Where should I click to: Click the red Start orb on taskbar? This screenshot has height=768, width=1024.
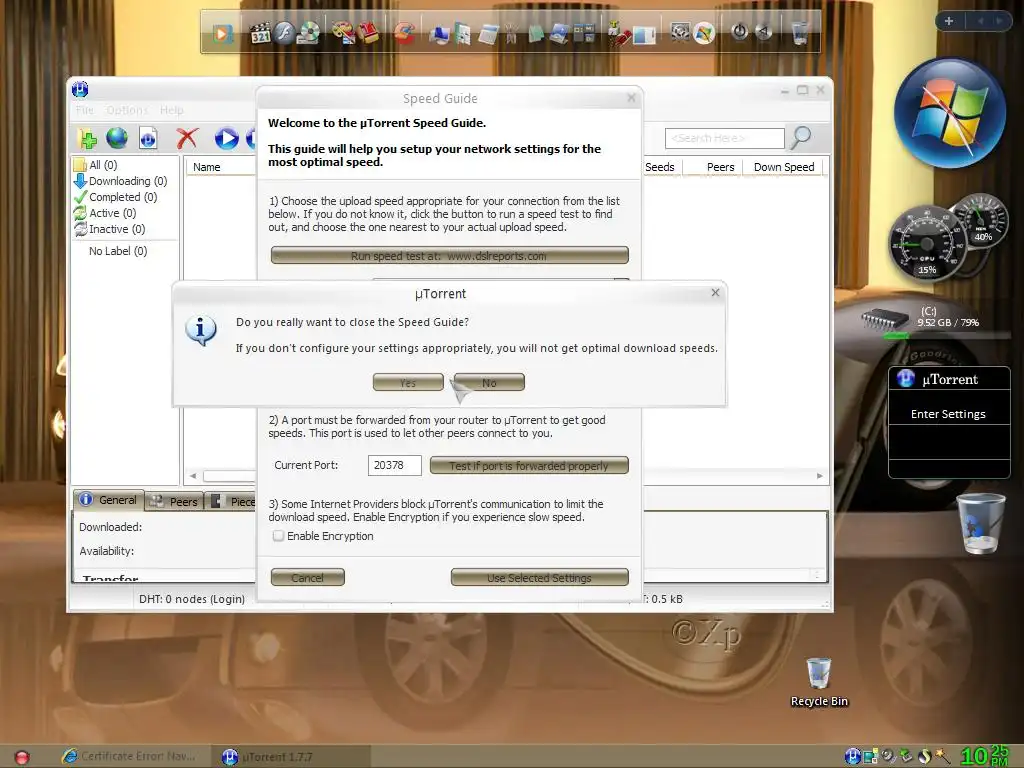(x=22, y=758)
